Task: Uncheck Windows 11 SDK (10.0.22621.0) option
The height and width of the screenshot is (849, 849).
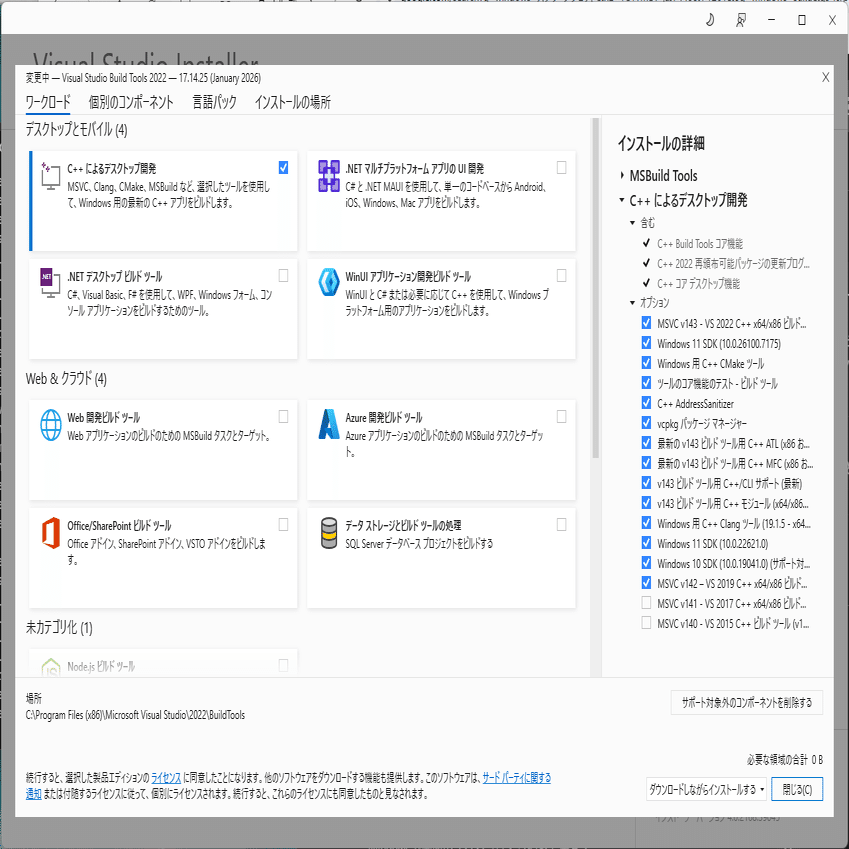Action: tap(646, 543)
